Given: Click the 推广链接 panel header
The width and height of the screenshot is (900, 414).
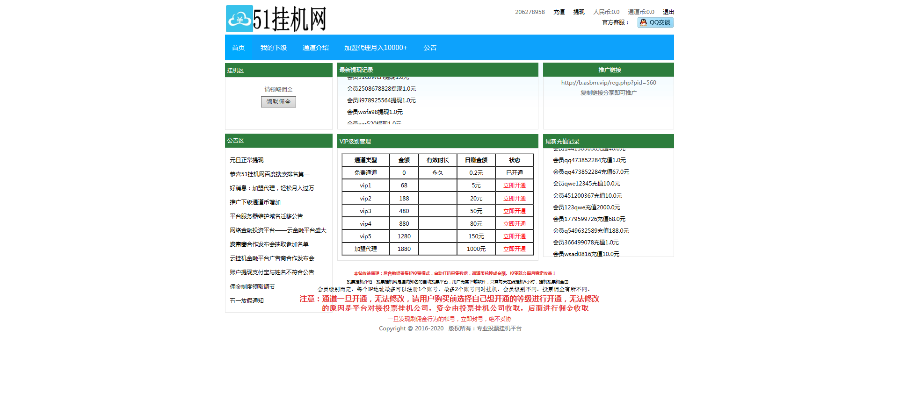Looking at the screenshot, I should coord(608,70).
